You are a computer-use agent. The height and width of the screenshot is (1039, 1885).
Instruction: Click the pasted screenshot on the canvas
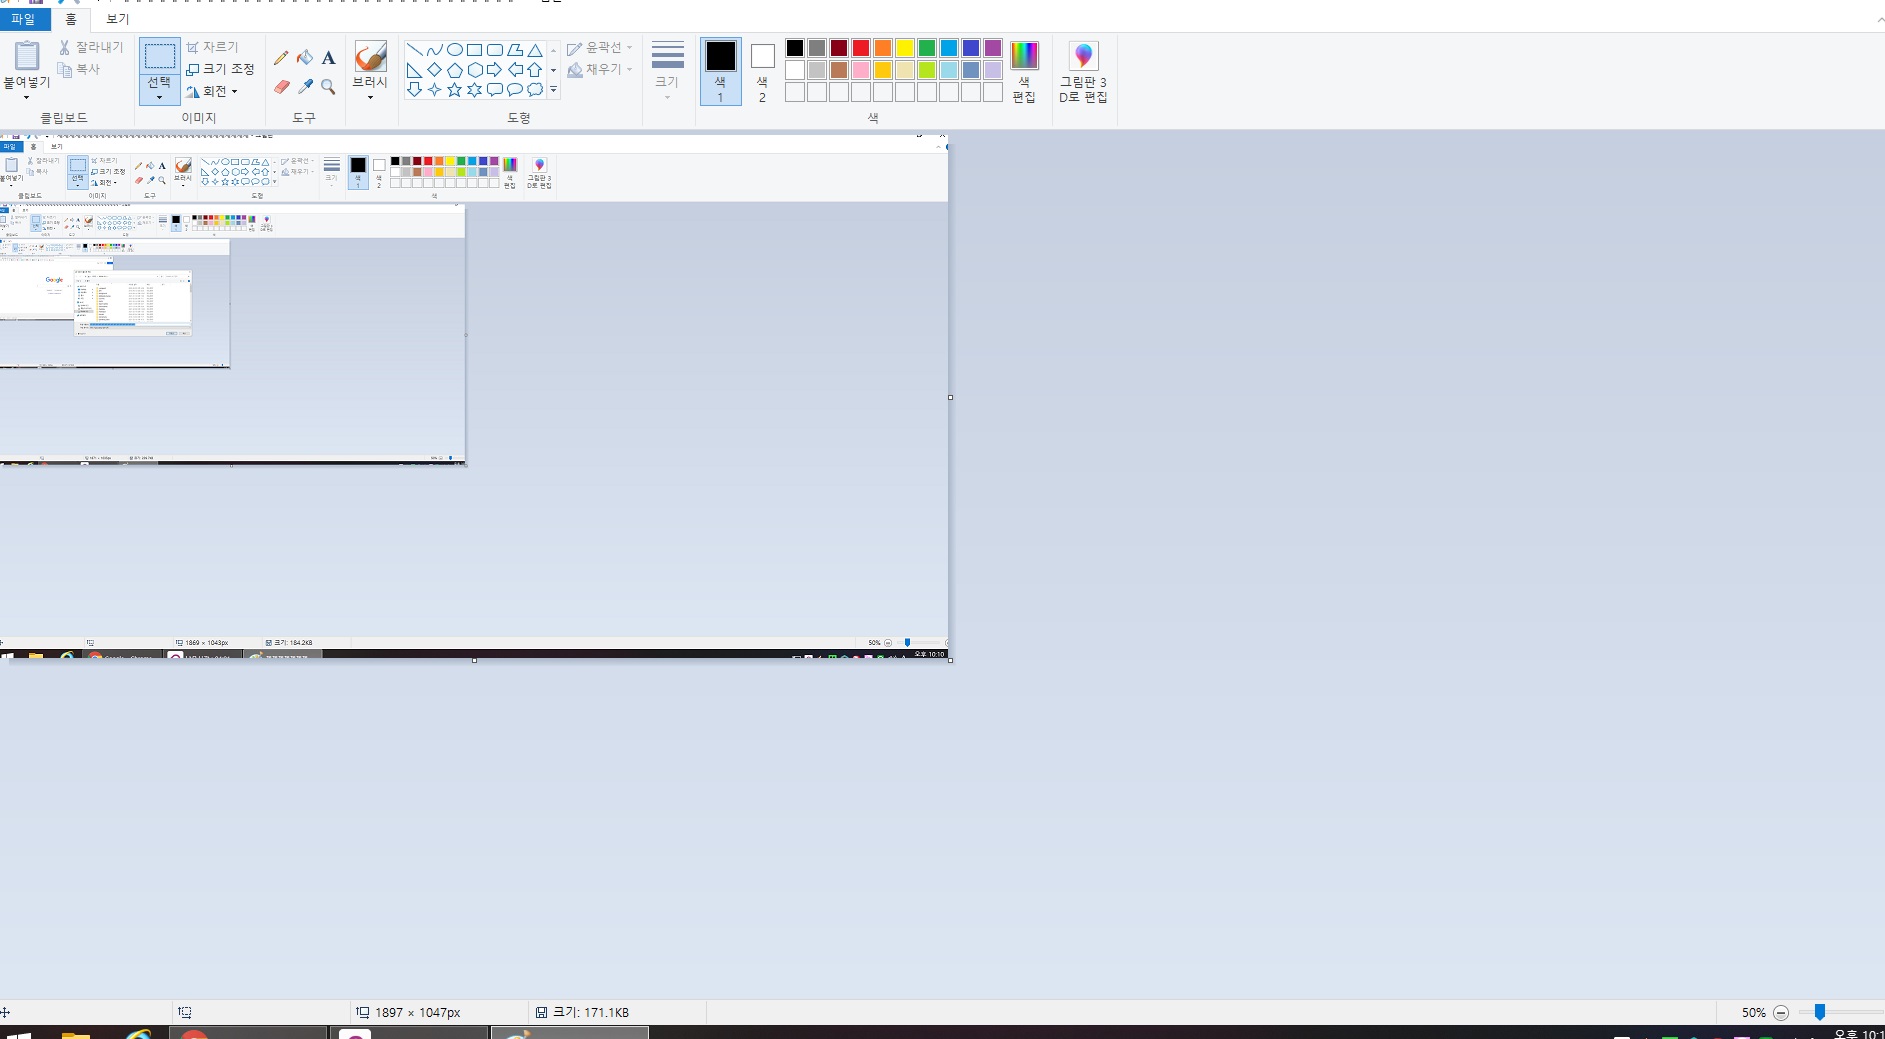(474, 396)
